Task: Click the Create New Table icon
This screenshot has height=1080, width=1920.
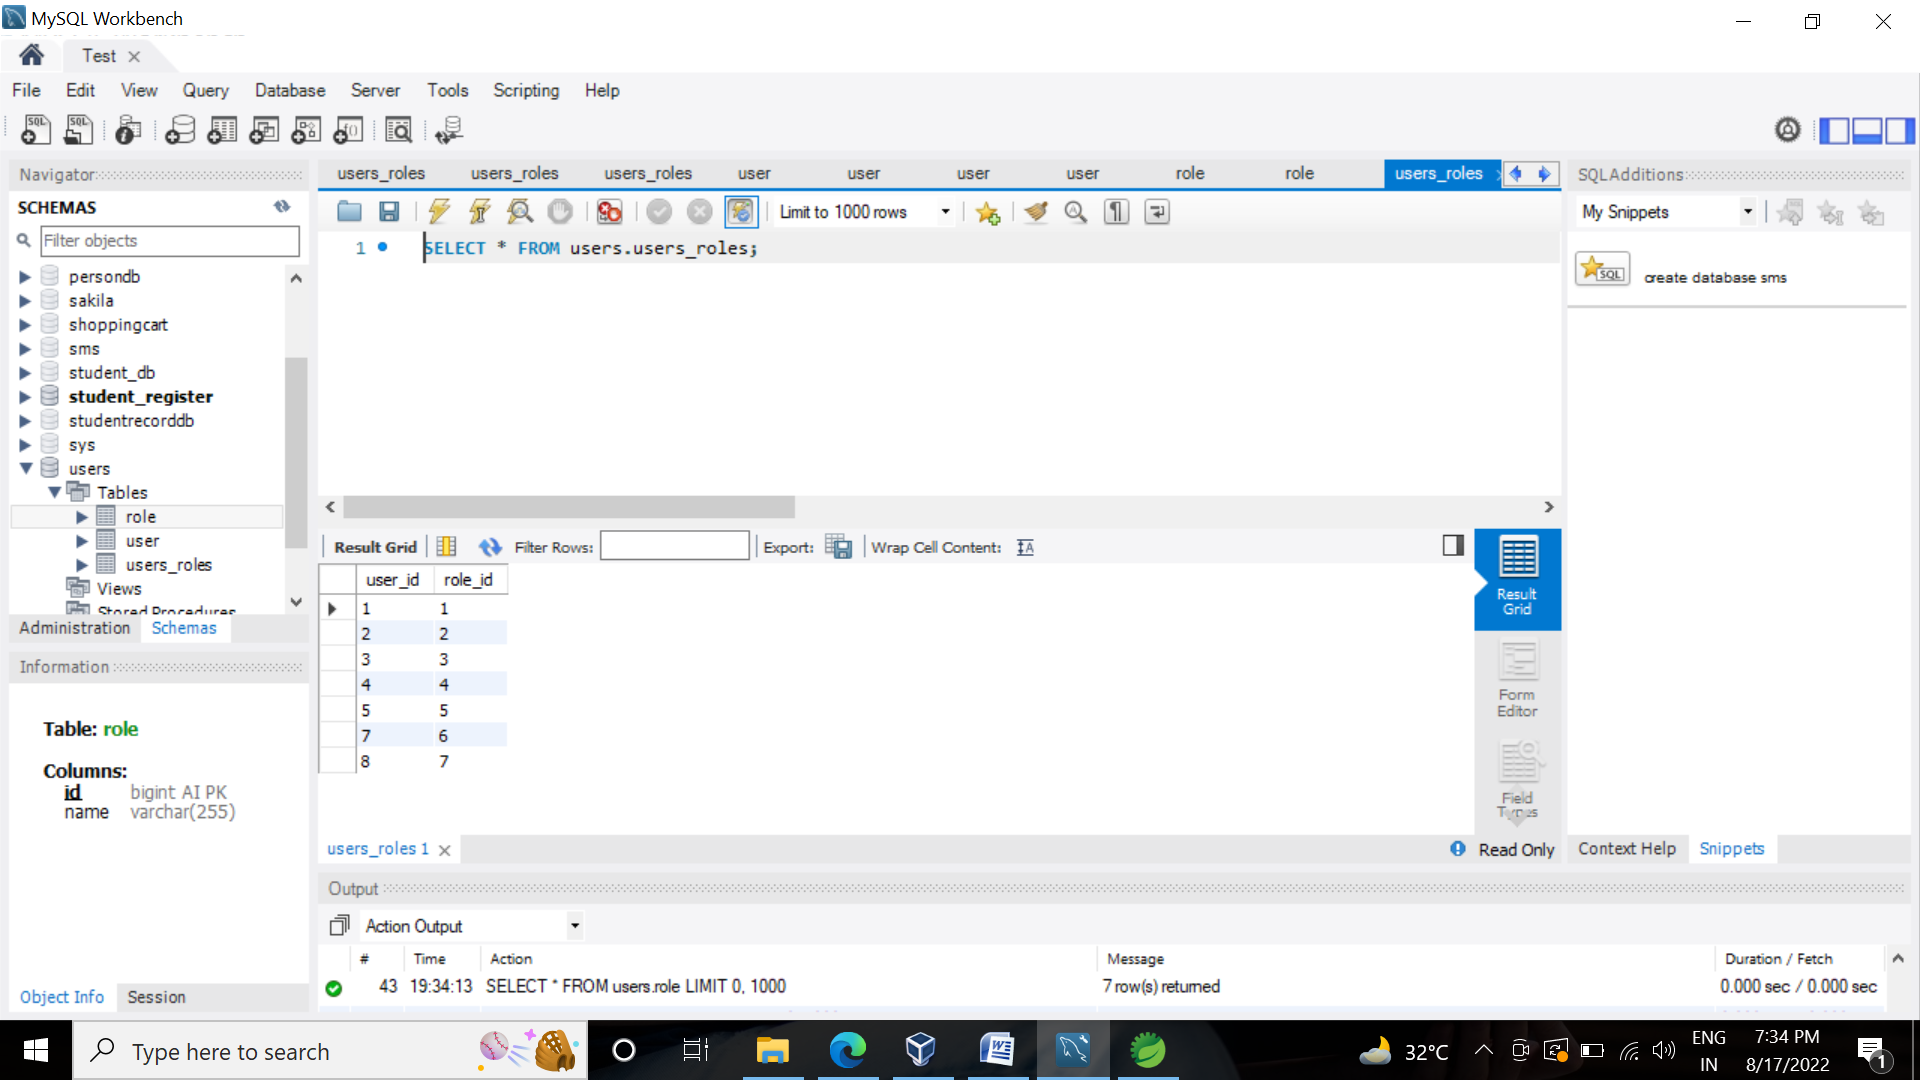Action: coord(222,130)
